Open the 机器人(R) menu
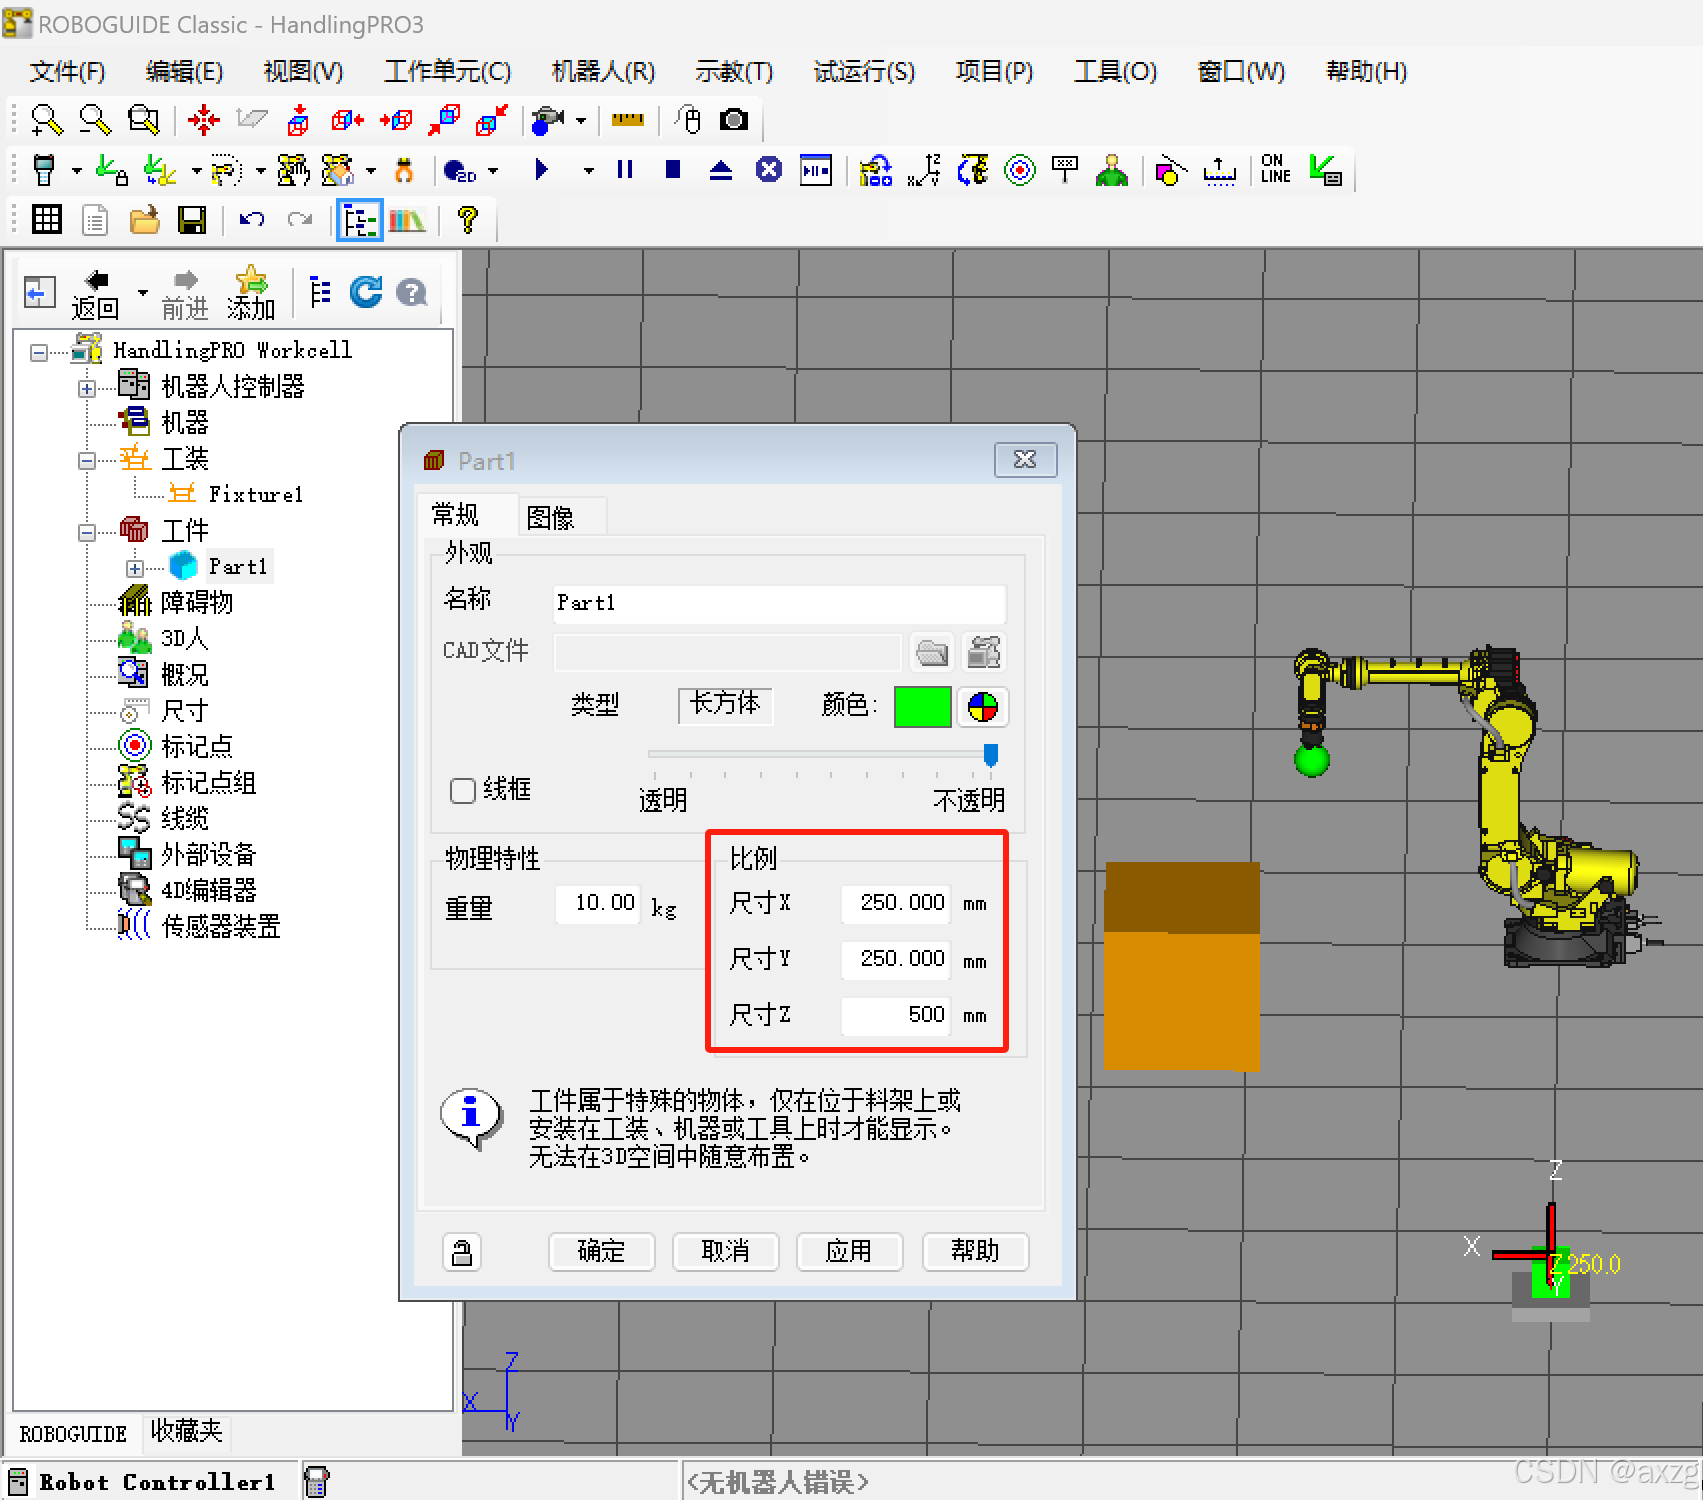The image size is (1703, 1501). pos(603,71)
